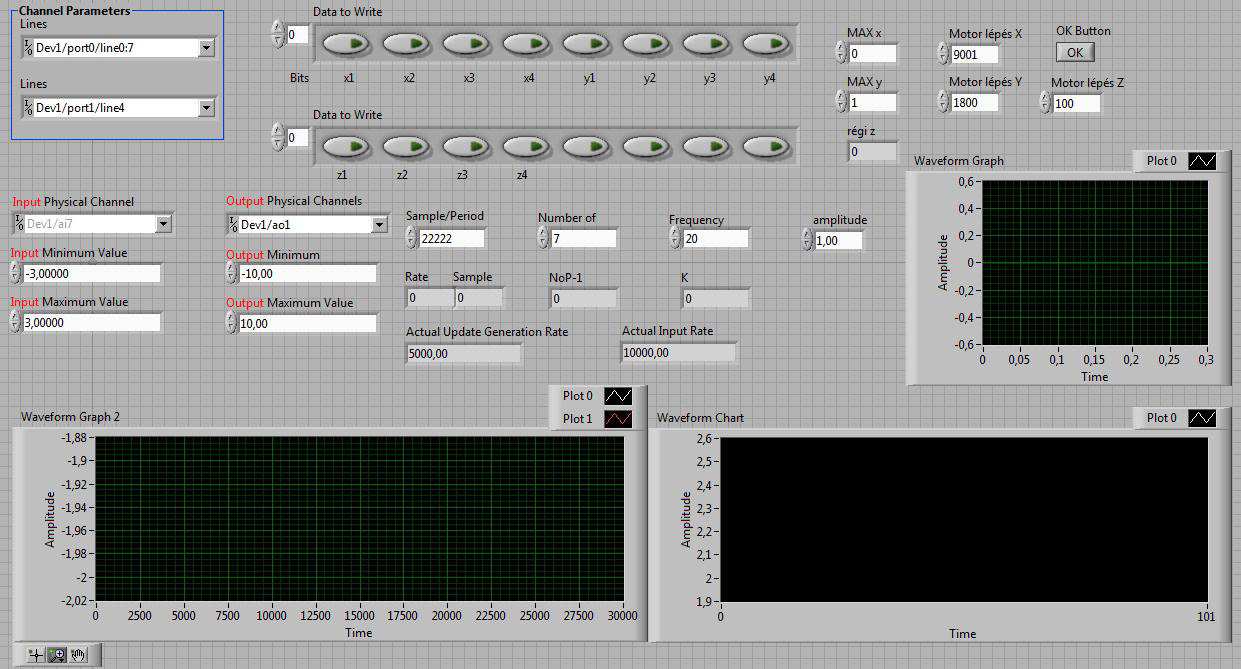Click the Output Maximum Value field 10,00
Screen dimensions: 1241x669
(309, 323)
